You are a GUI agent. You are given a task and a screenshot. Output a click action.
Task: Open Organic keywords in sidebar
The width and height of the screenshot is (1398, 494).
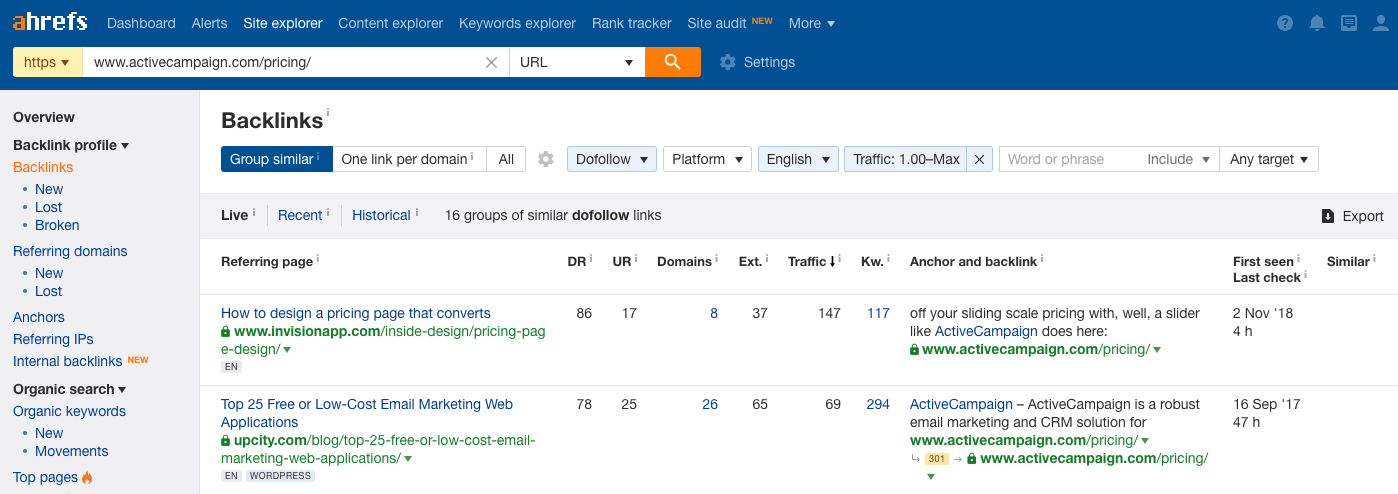(x=70, y=411)
